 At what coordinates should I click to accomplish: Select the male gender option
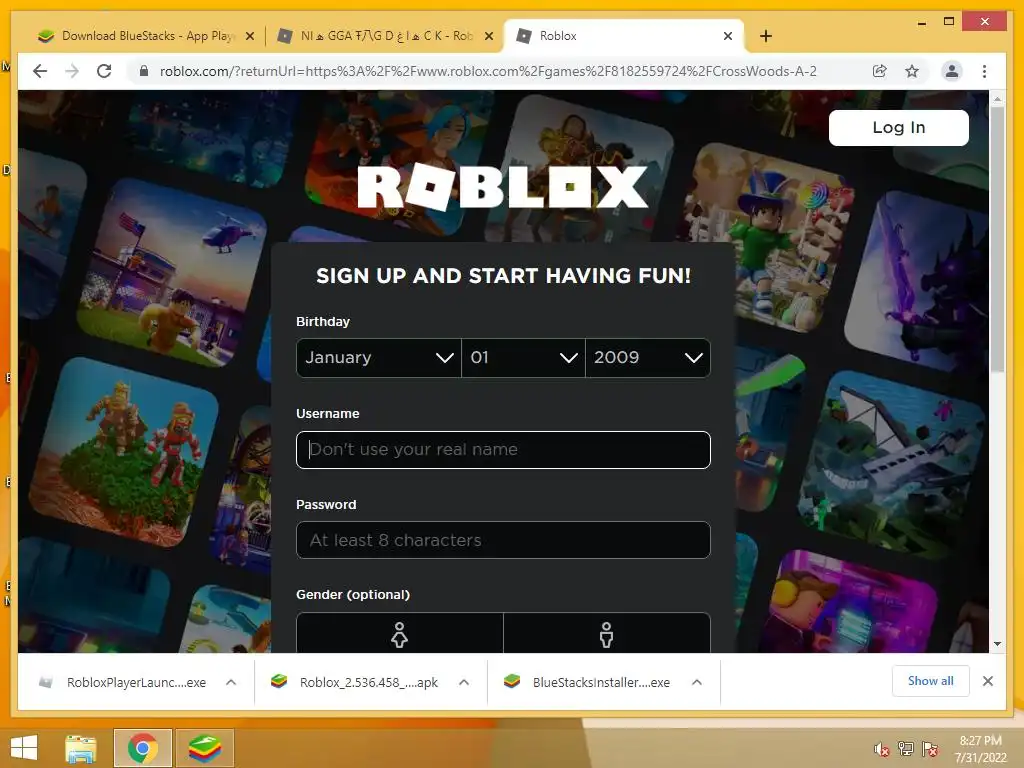tap(607, 633)
